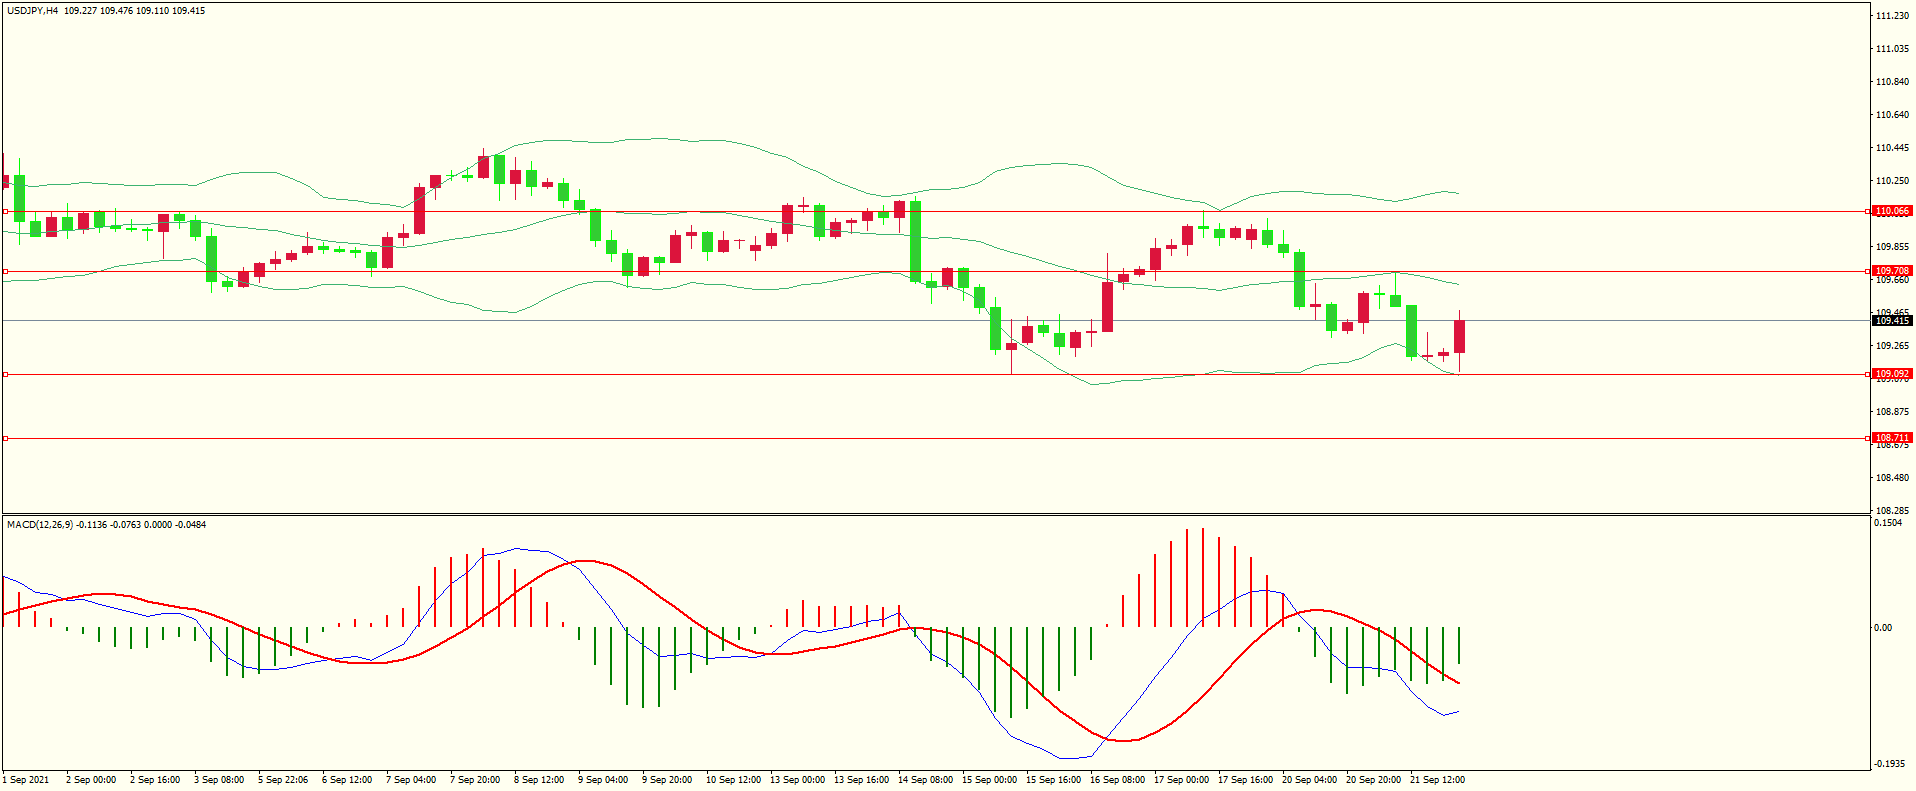Select the left anchor square of the 109.092 red line
Image resolution: width=1916 pixels, height=791 pixels.
[5, 374]
